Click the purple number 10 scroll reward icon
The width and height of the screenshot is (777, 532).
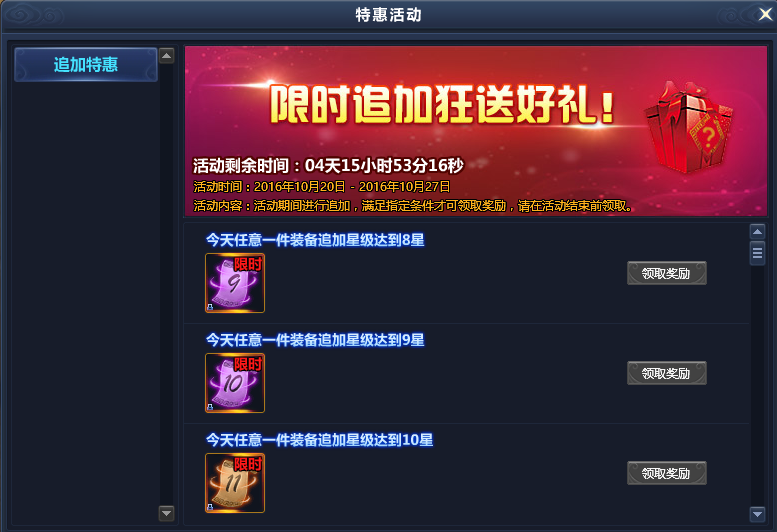point(235,383)
